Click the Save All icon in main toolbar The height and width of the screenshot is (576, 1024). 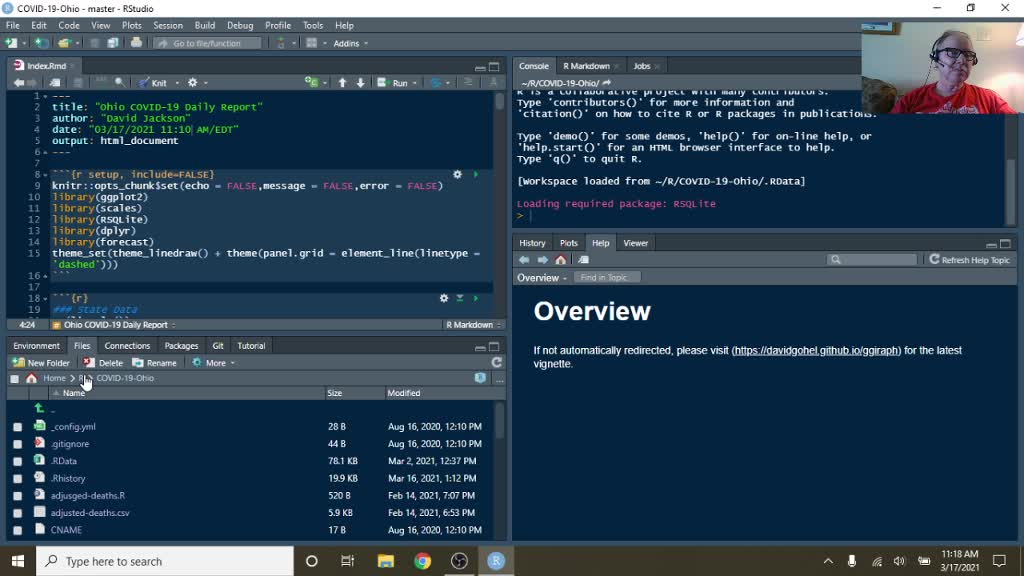[x=113, y=43]
